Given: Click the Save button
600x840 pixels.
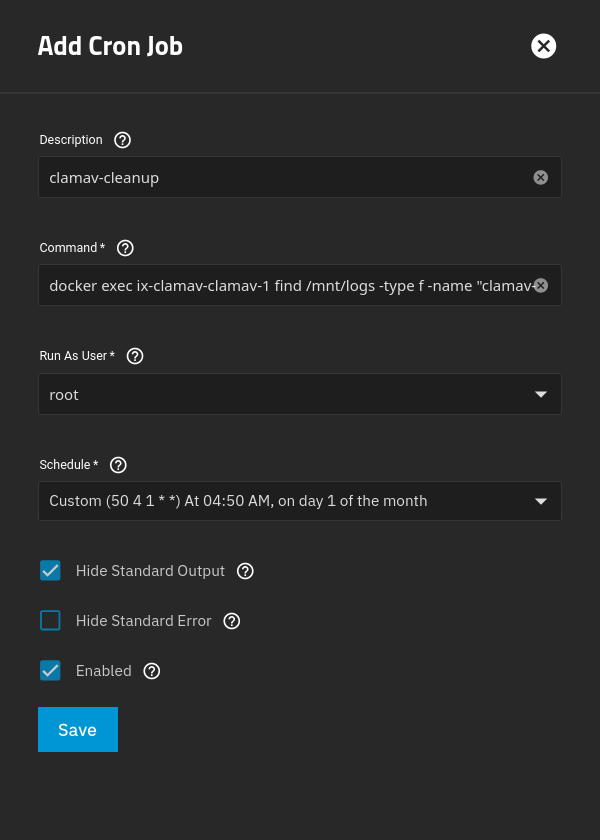Looking at the screenshot, I should [77, 730].
